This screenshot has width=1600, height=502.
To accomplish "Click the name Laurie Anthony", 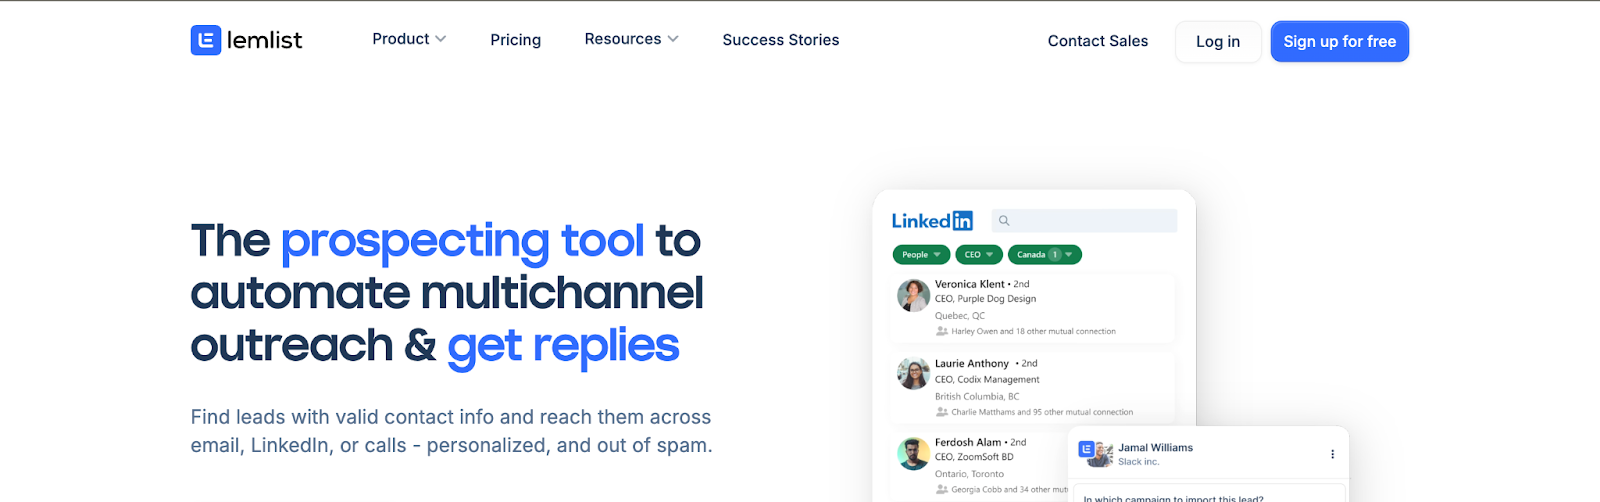I will [x=972, y=364].
